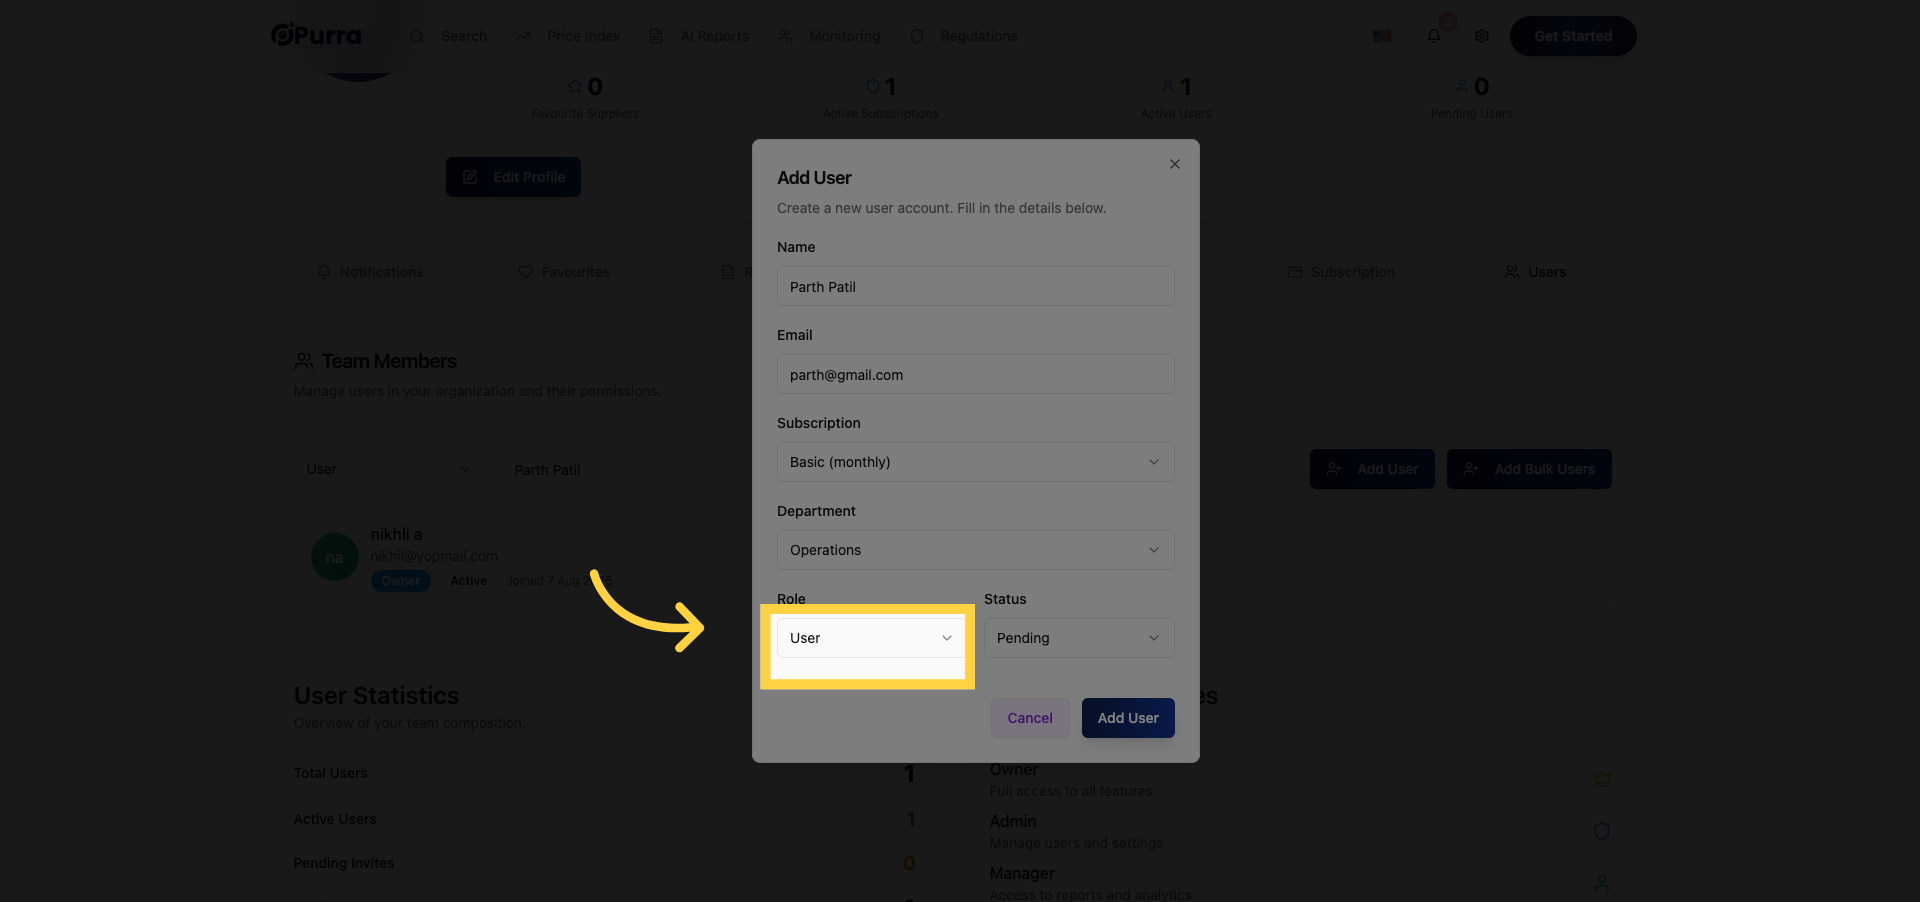Click the language flag icon
Image resolution: width=1920 pixels, height=902 pixels.
point(1382,36)
